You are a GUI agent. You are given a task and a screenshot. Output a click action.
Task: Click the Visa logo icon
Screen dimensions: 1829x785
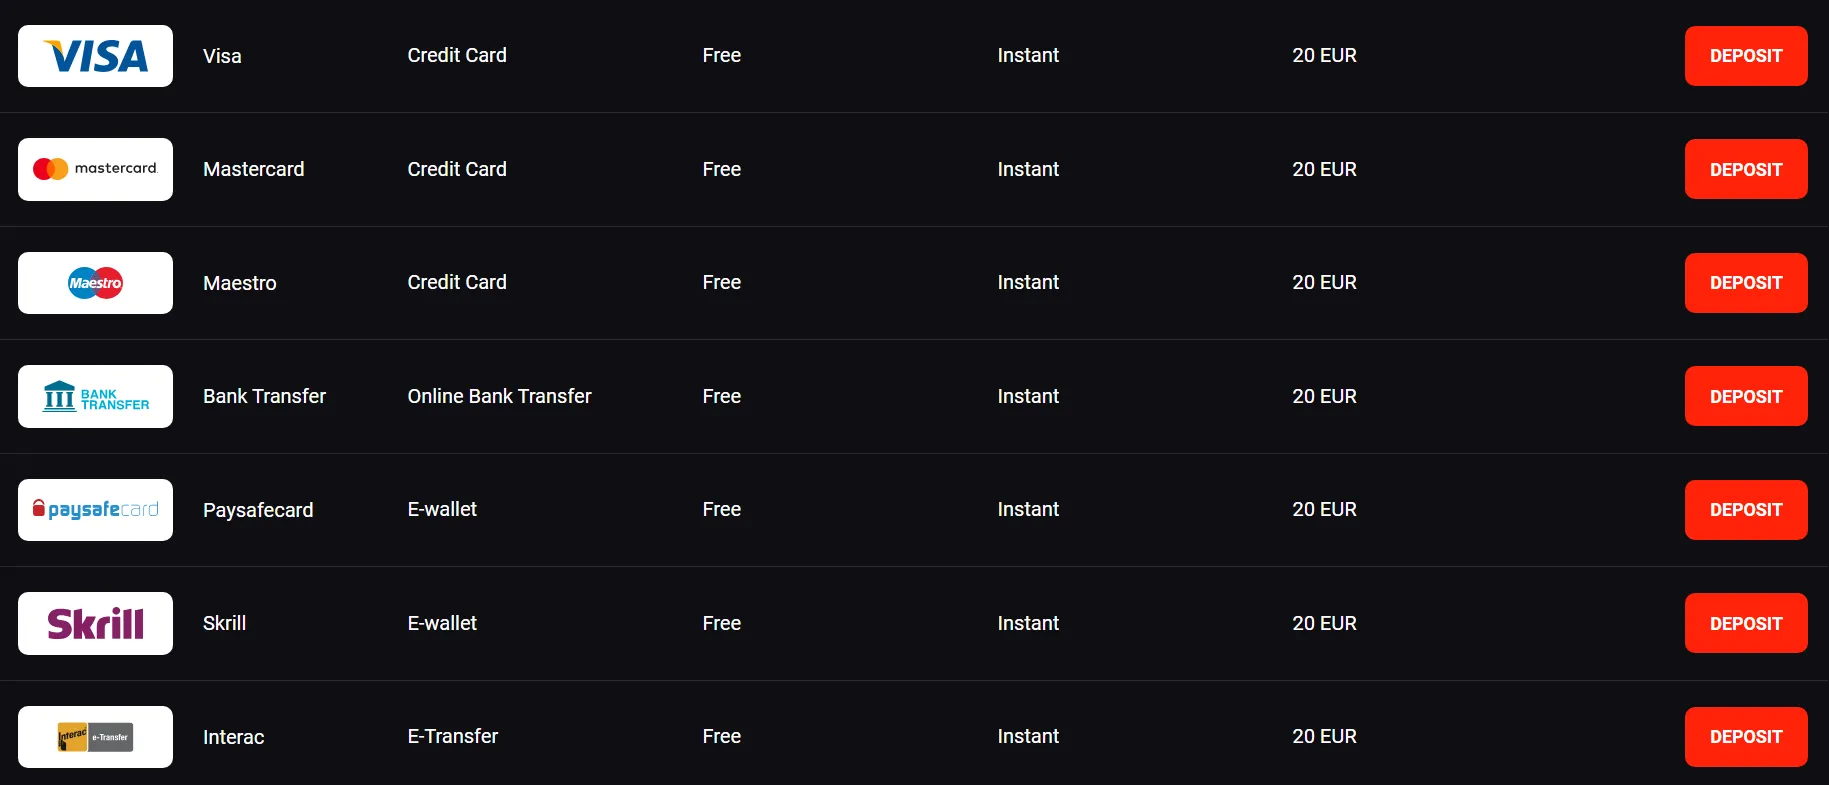[x=95, y=56]
